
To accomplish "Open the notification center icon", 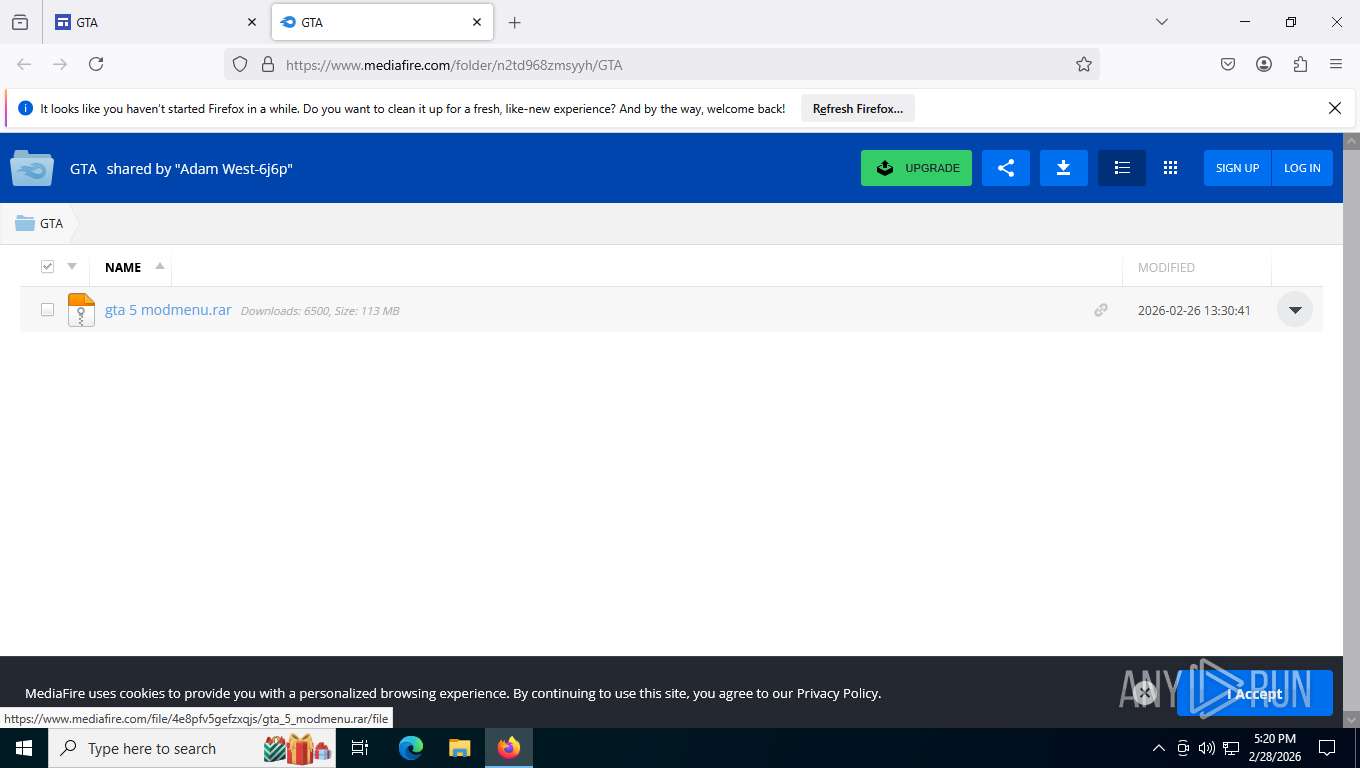I will click(x=1327, y=748).
